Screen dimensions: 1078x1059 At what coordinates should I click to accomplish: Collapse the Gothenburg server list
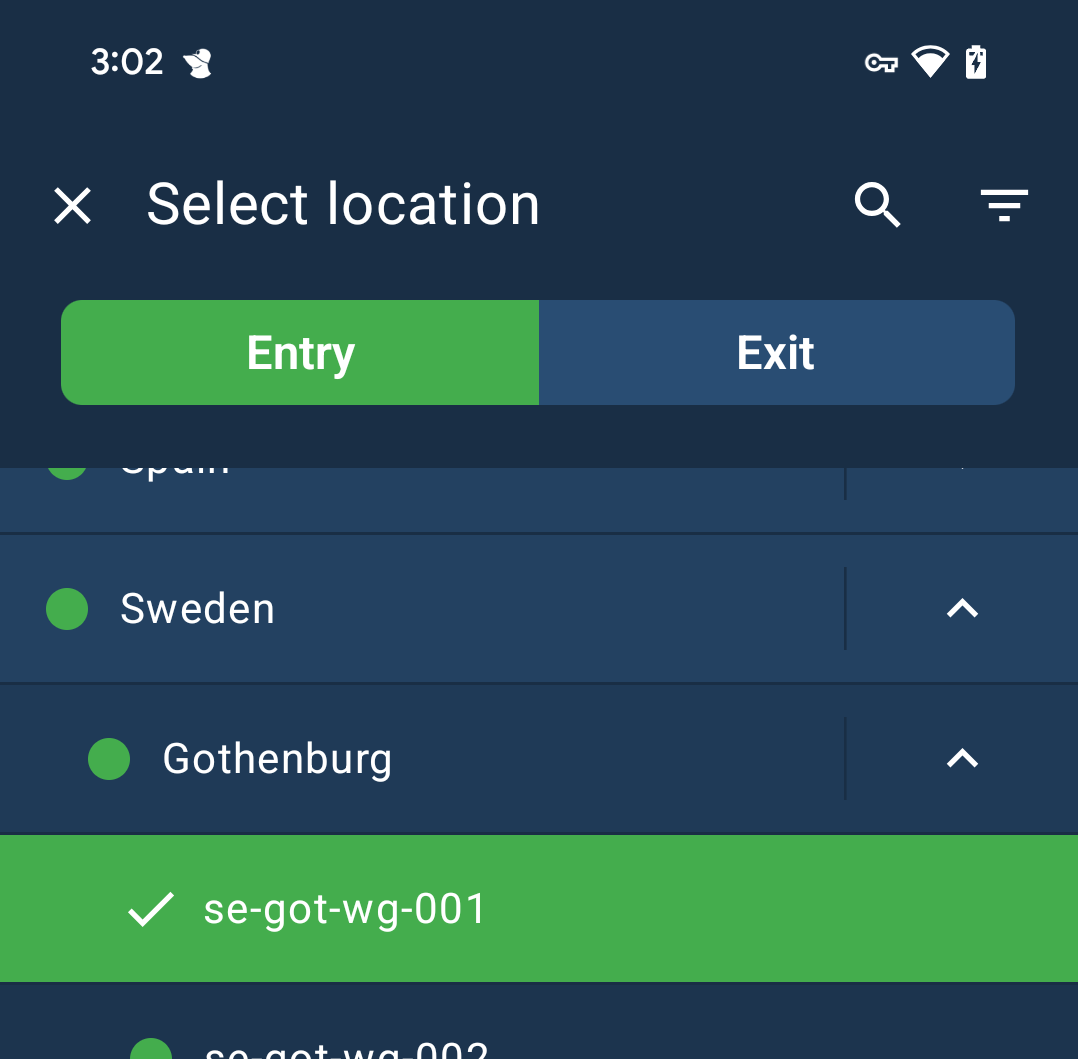[x=961, y=758]
